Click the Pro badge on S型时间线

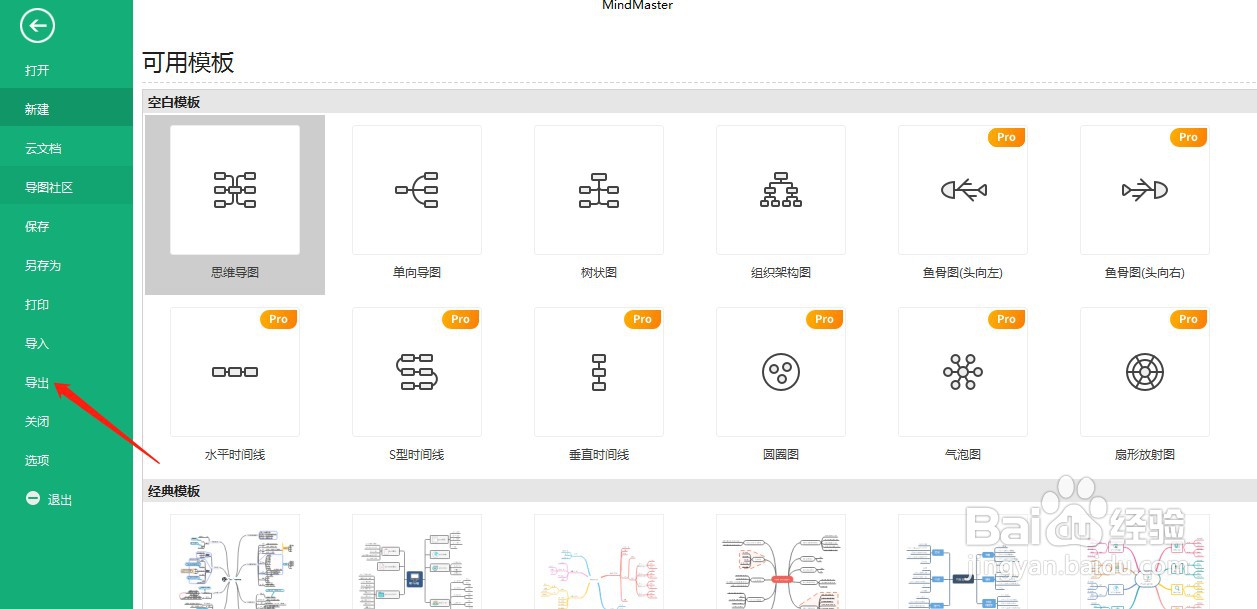[460, 319]
